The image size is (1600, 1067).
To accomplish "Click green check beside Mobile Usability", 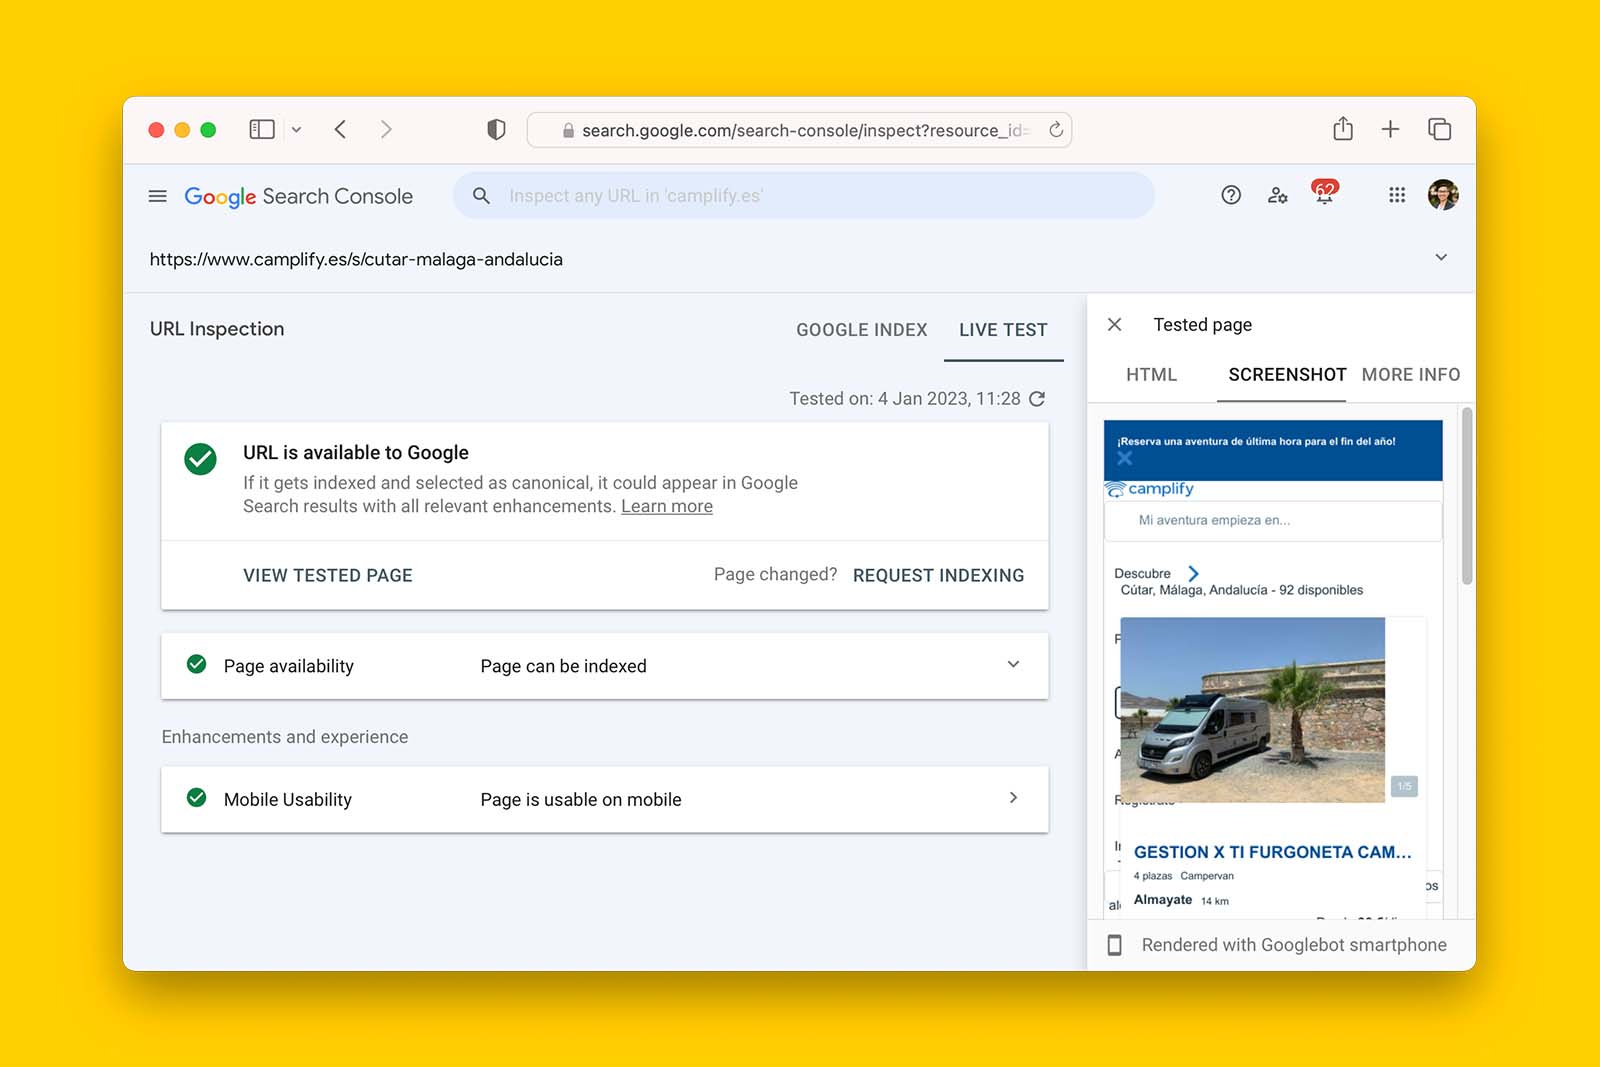I will (x=197, y=797).
